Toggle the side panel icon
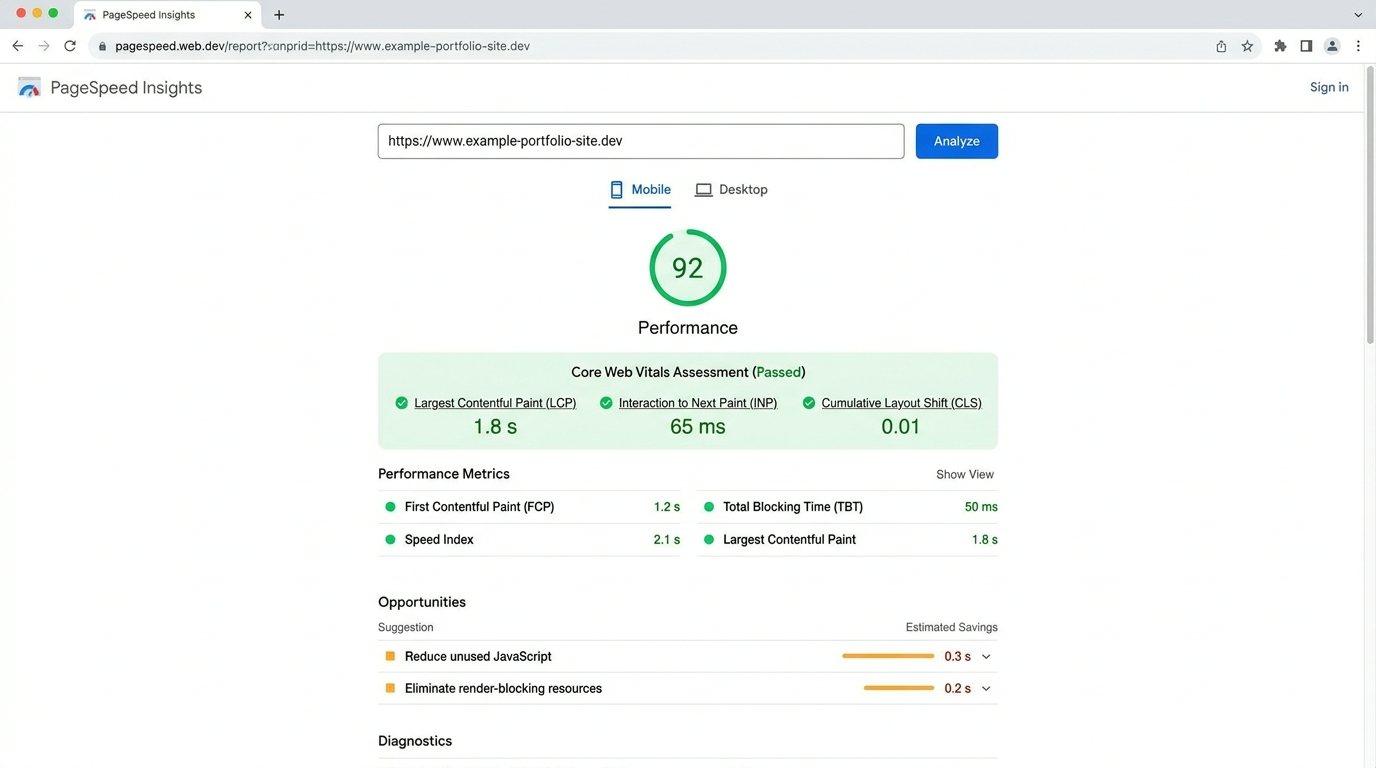 (1306, 46)
